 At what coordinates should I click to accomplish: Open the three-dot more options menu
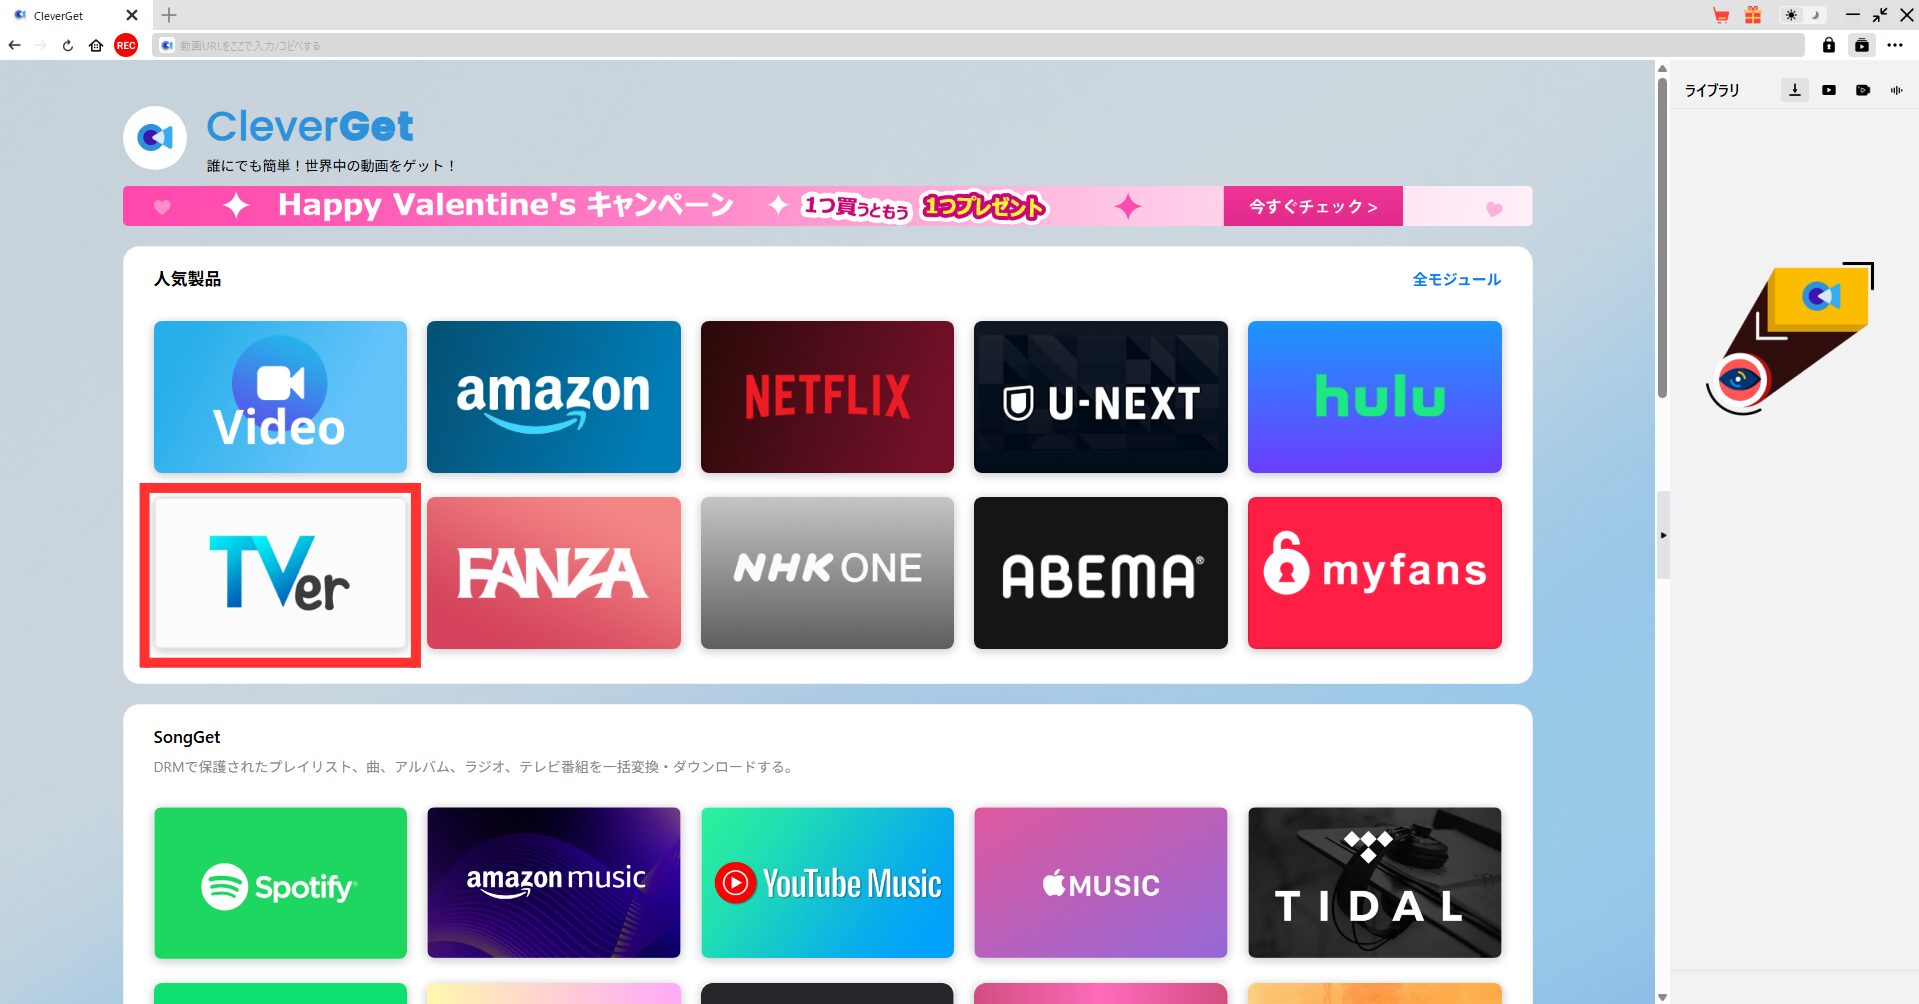[1896, 46]
